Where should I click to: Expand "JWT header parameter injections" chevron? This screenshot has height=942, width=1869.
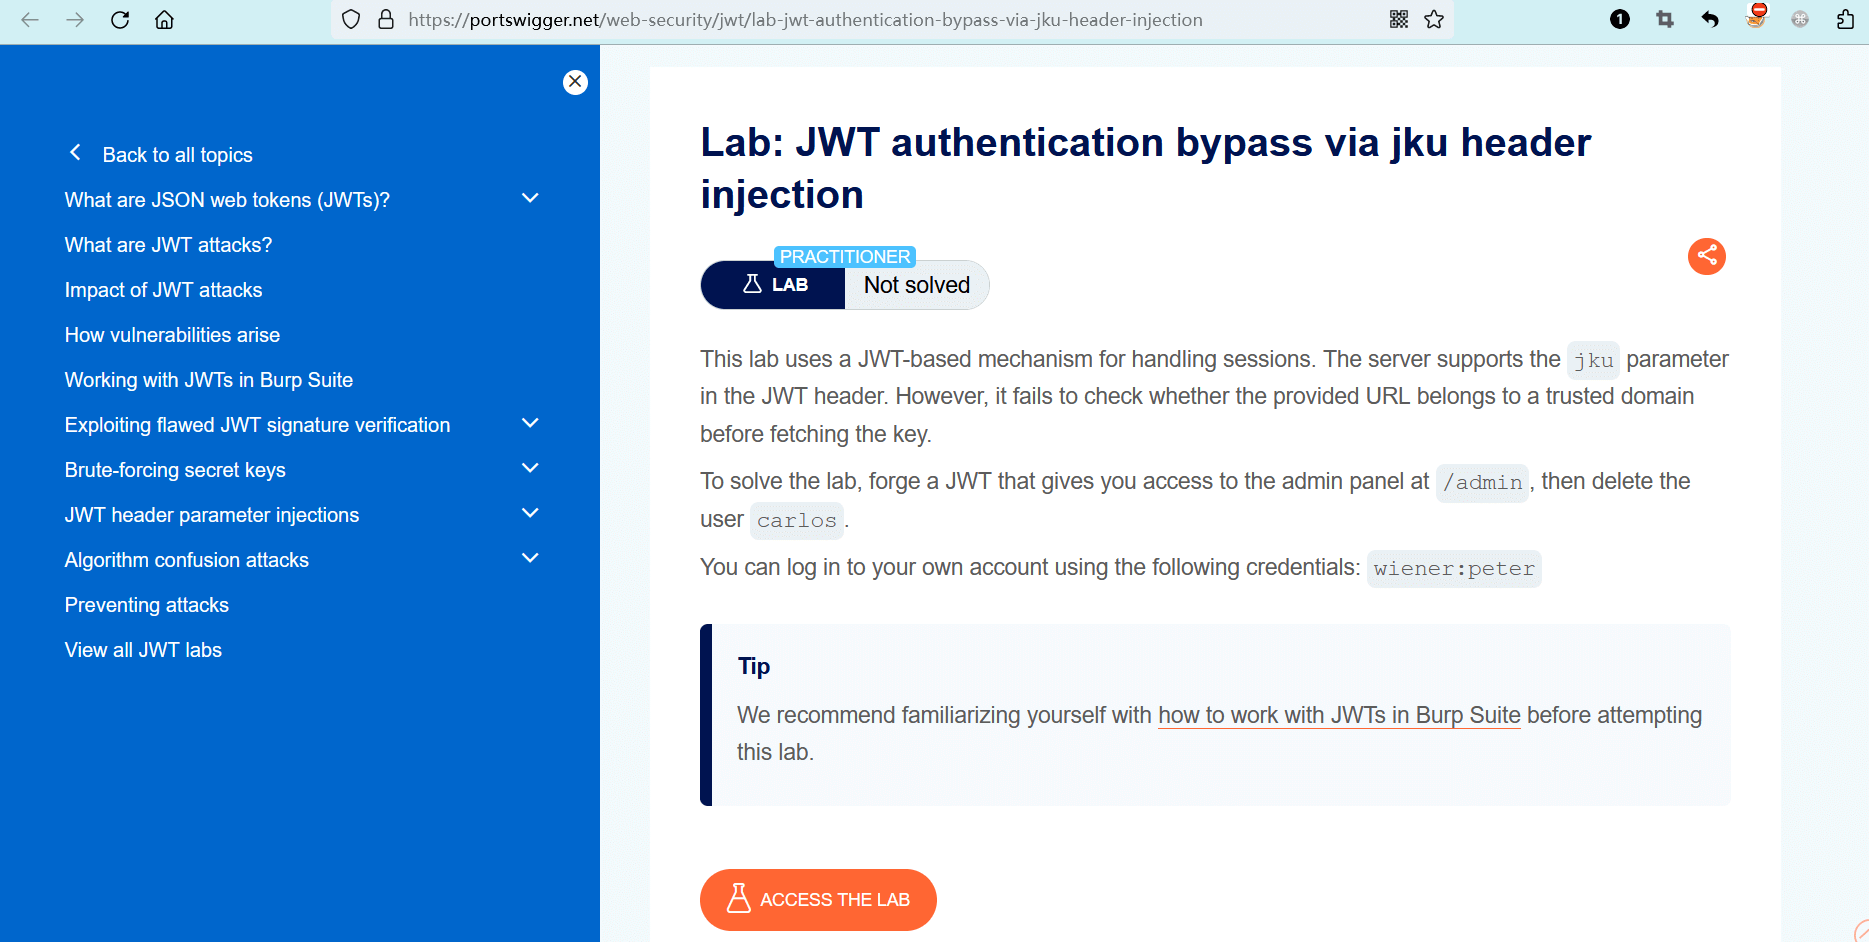point(530,514)
